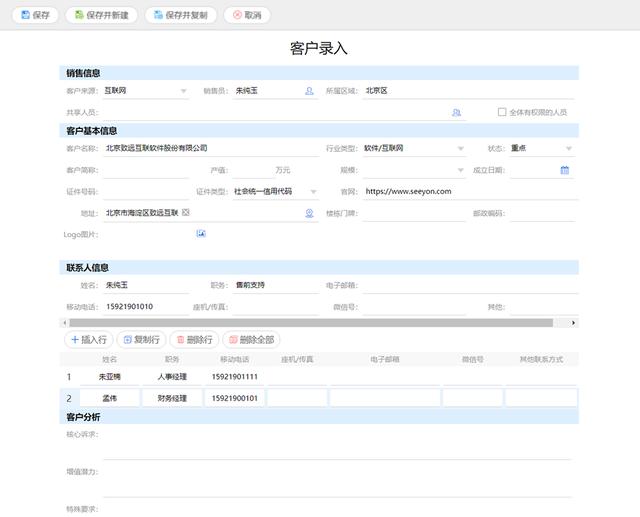Click the 微信号 input field
Screen dimensions: 640x517
pos(414,307)
